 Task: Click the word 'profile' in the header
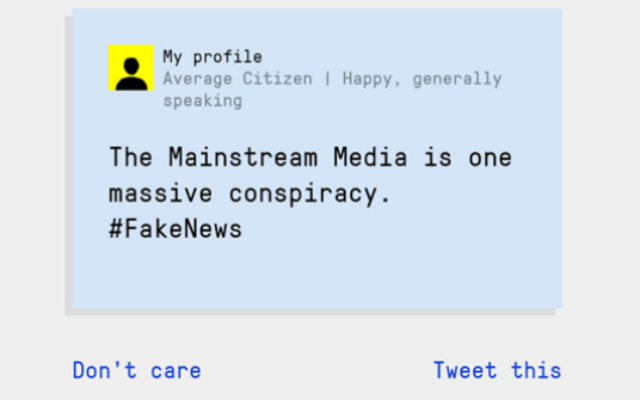[x=227, y=58]
